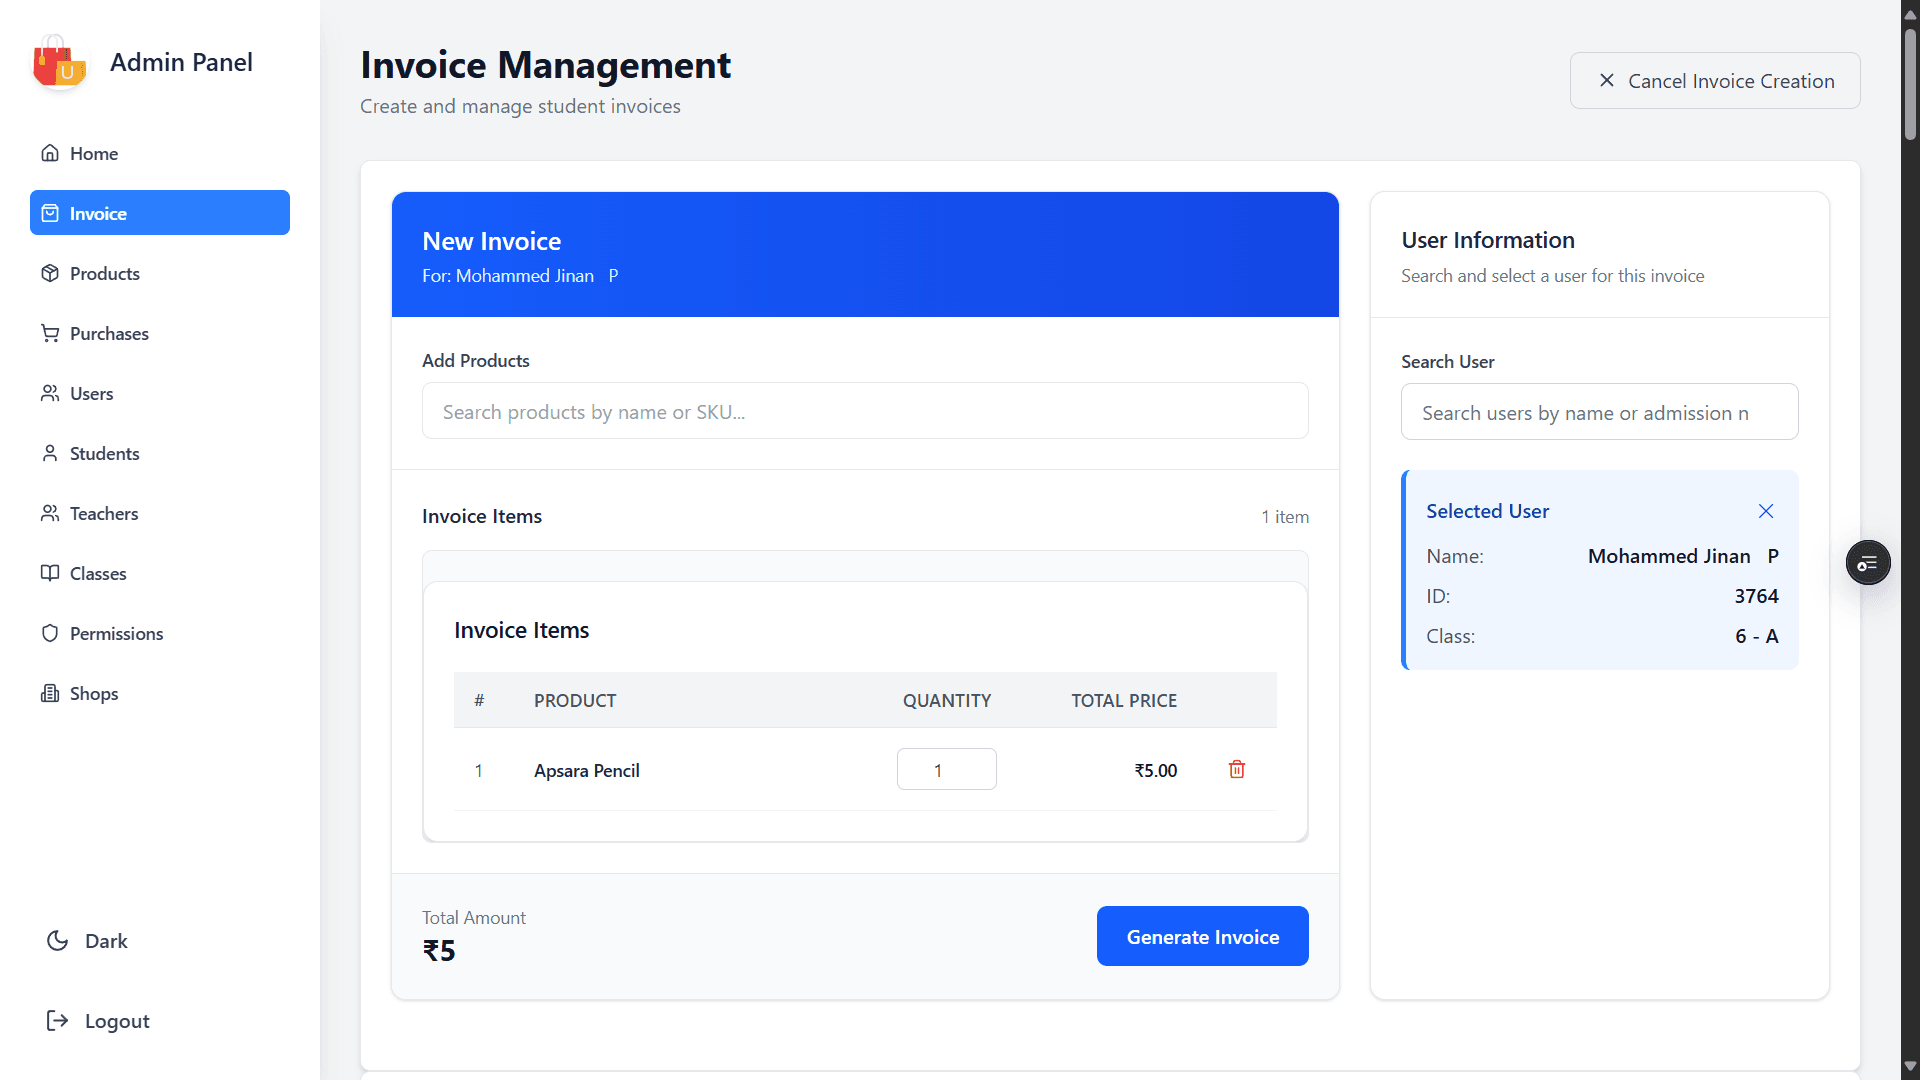This screenshot has height=1080, width=1920.
Task: Click the Home house icon
Action: tap(50, 153)
